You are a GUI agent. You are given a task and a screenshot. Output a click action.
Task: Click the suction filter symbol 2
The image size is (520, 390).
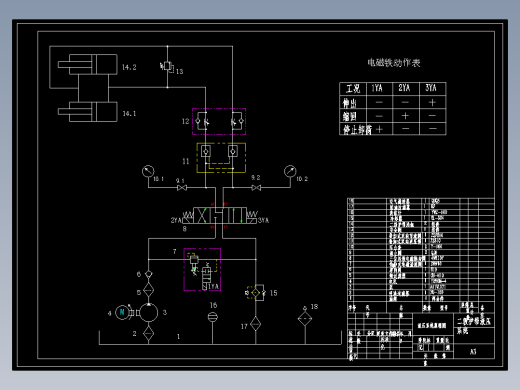click(x=148, y=333)
